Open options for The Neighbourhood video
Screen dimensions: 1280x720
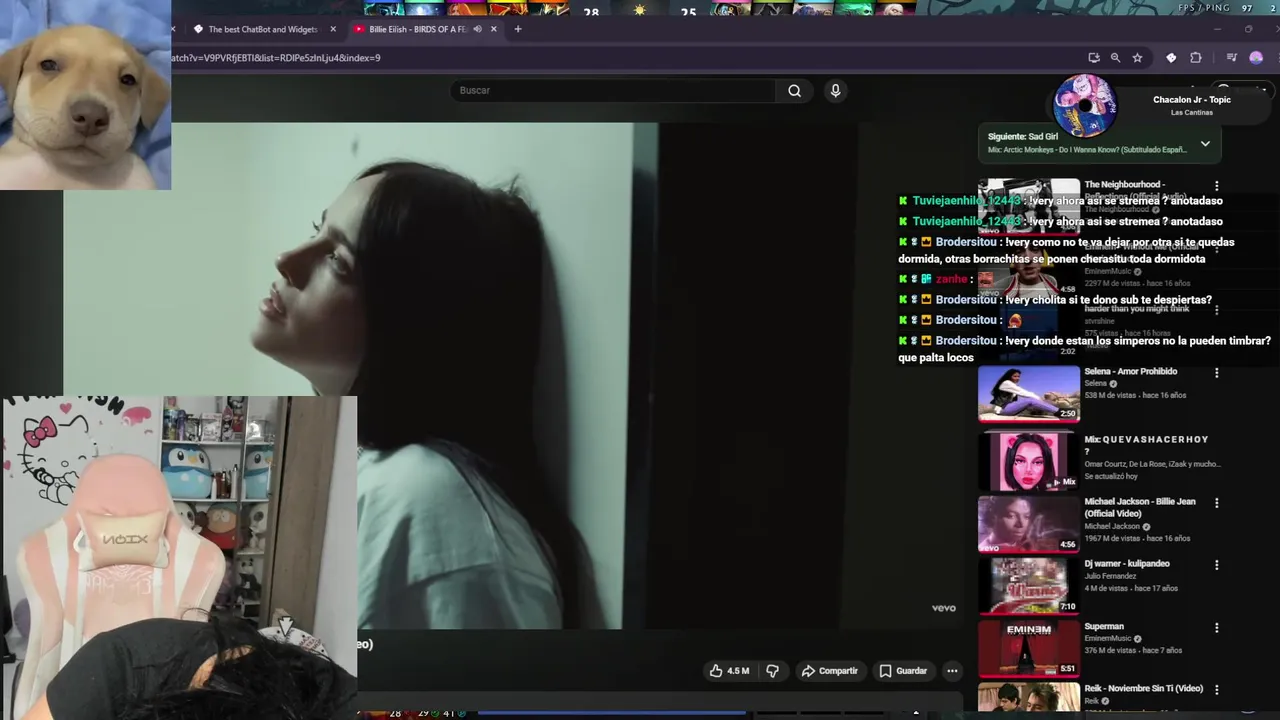point(1216,186)
